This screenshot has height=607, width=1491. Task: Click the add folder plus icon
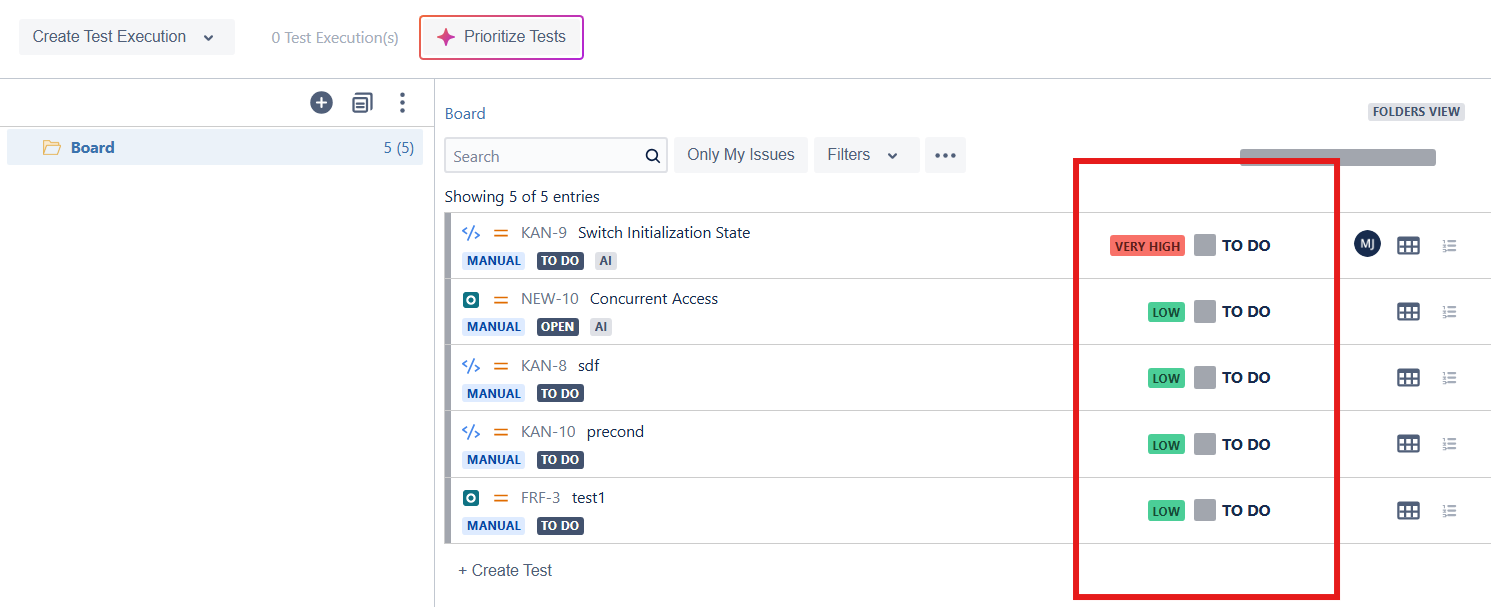click(321, 102)
